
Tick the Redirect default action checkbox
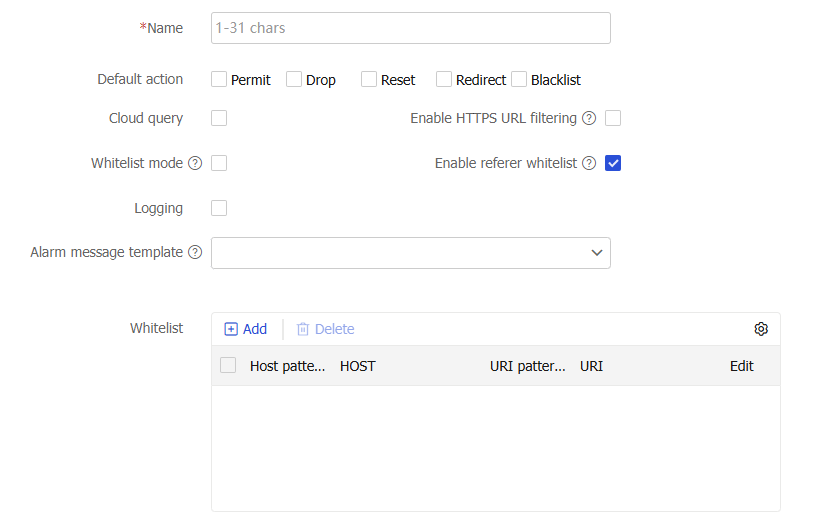click(444, 79)
